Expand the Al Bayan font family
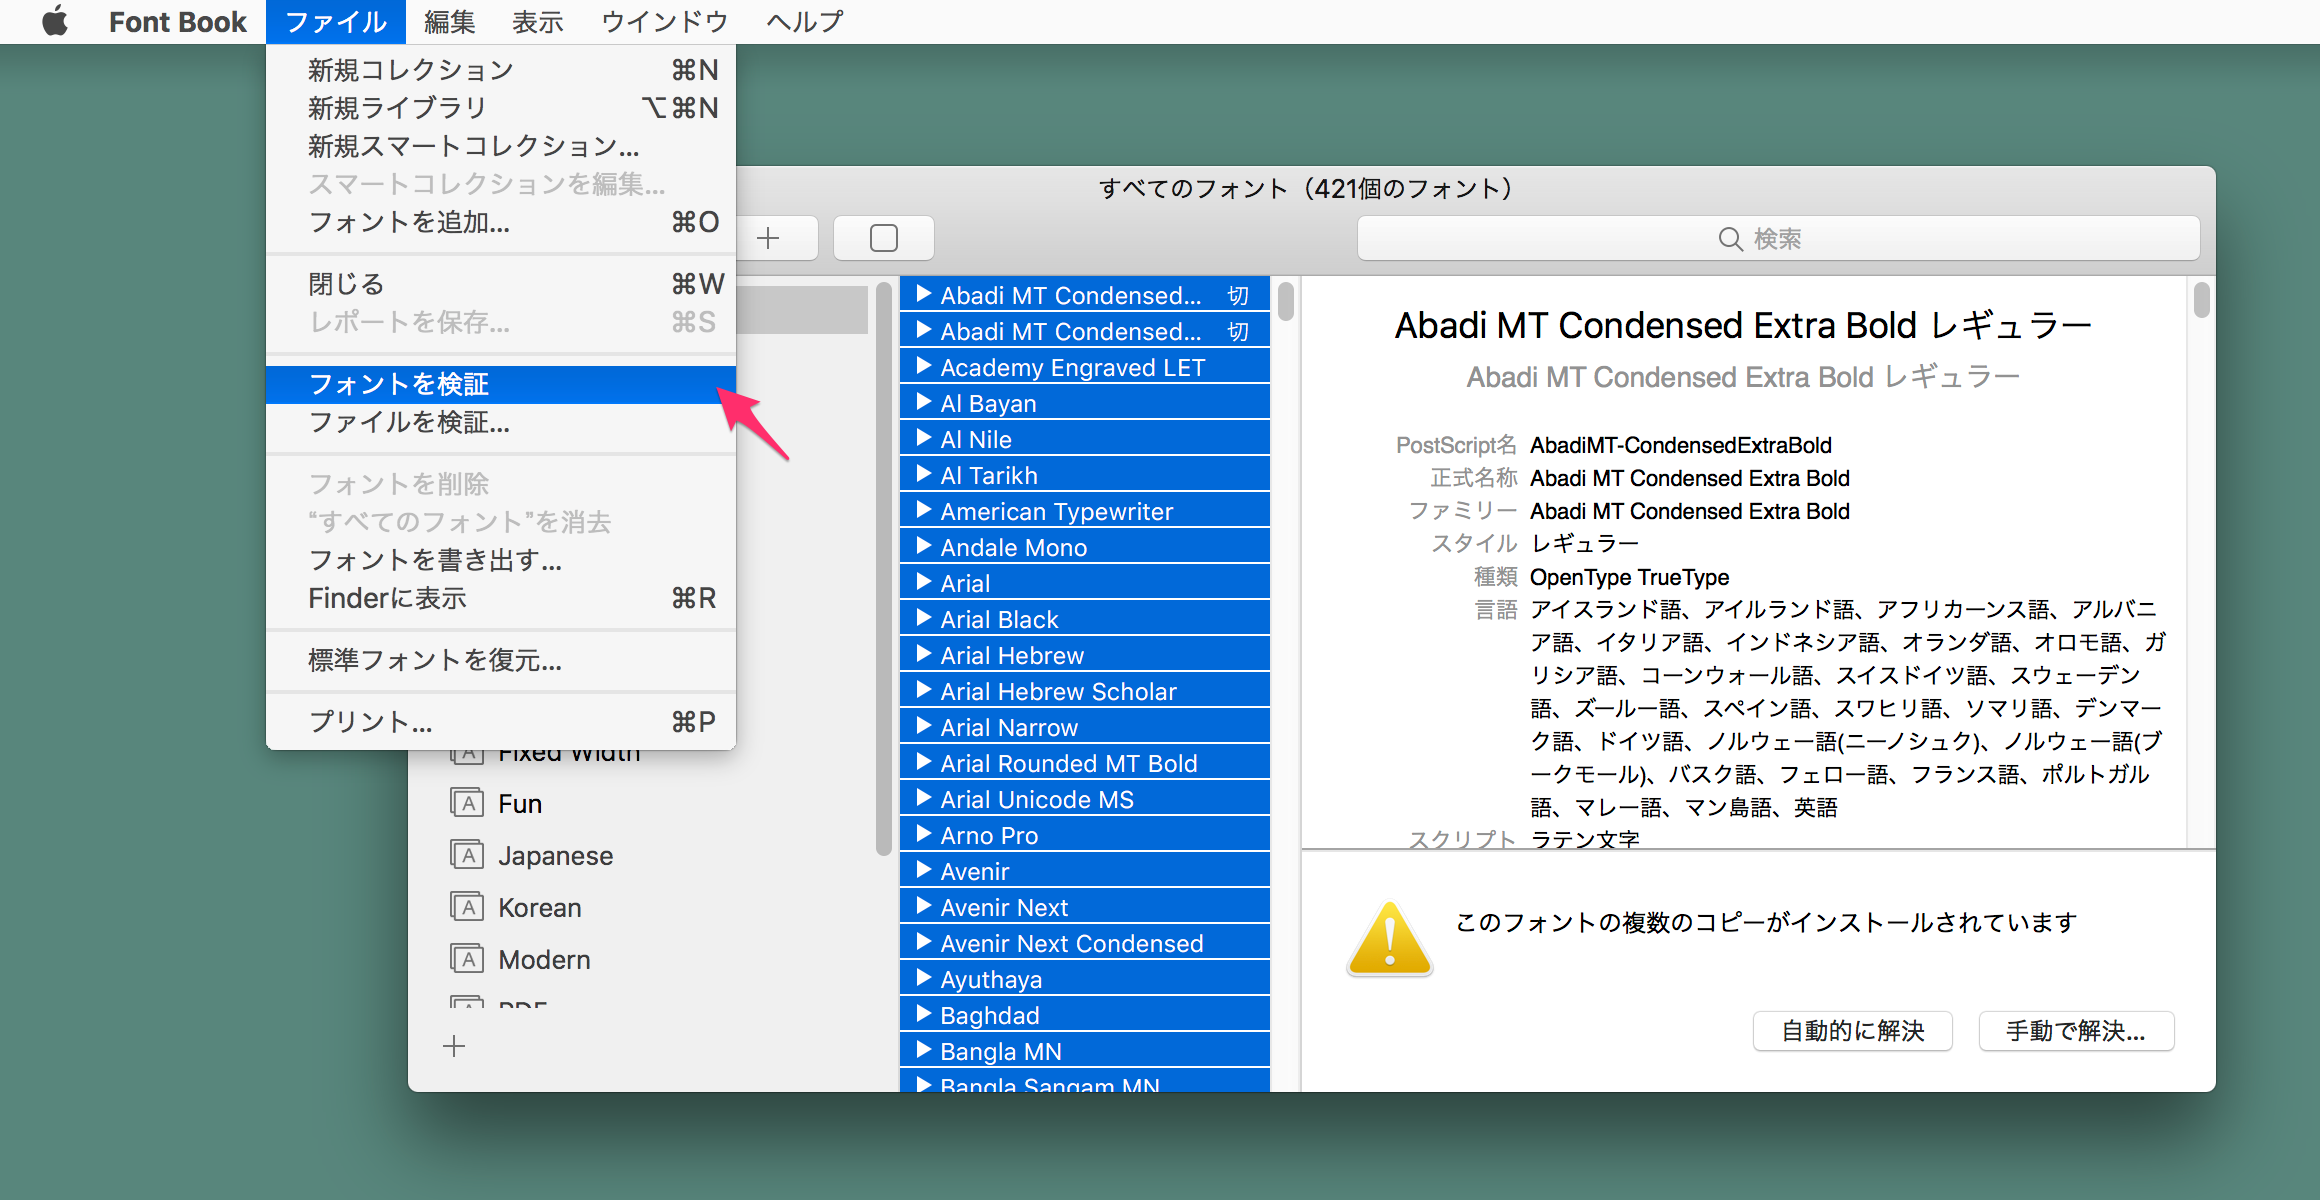This screenshot has width=2320, height=1200. coord(924,402)
